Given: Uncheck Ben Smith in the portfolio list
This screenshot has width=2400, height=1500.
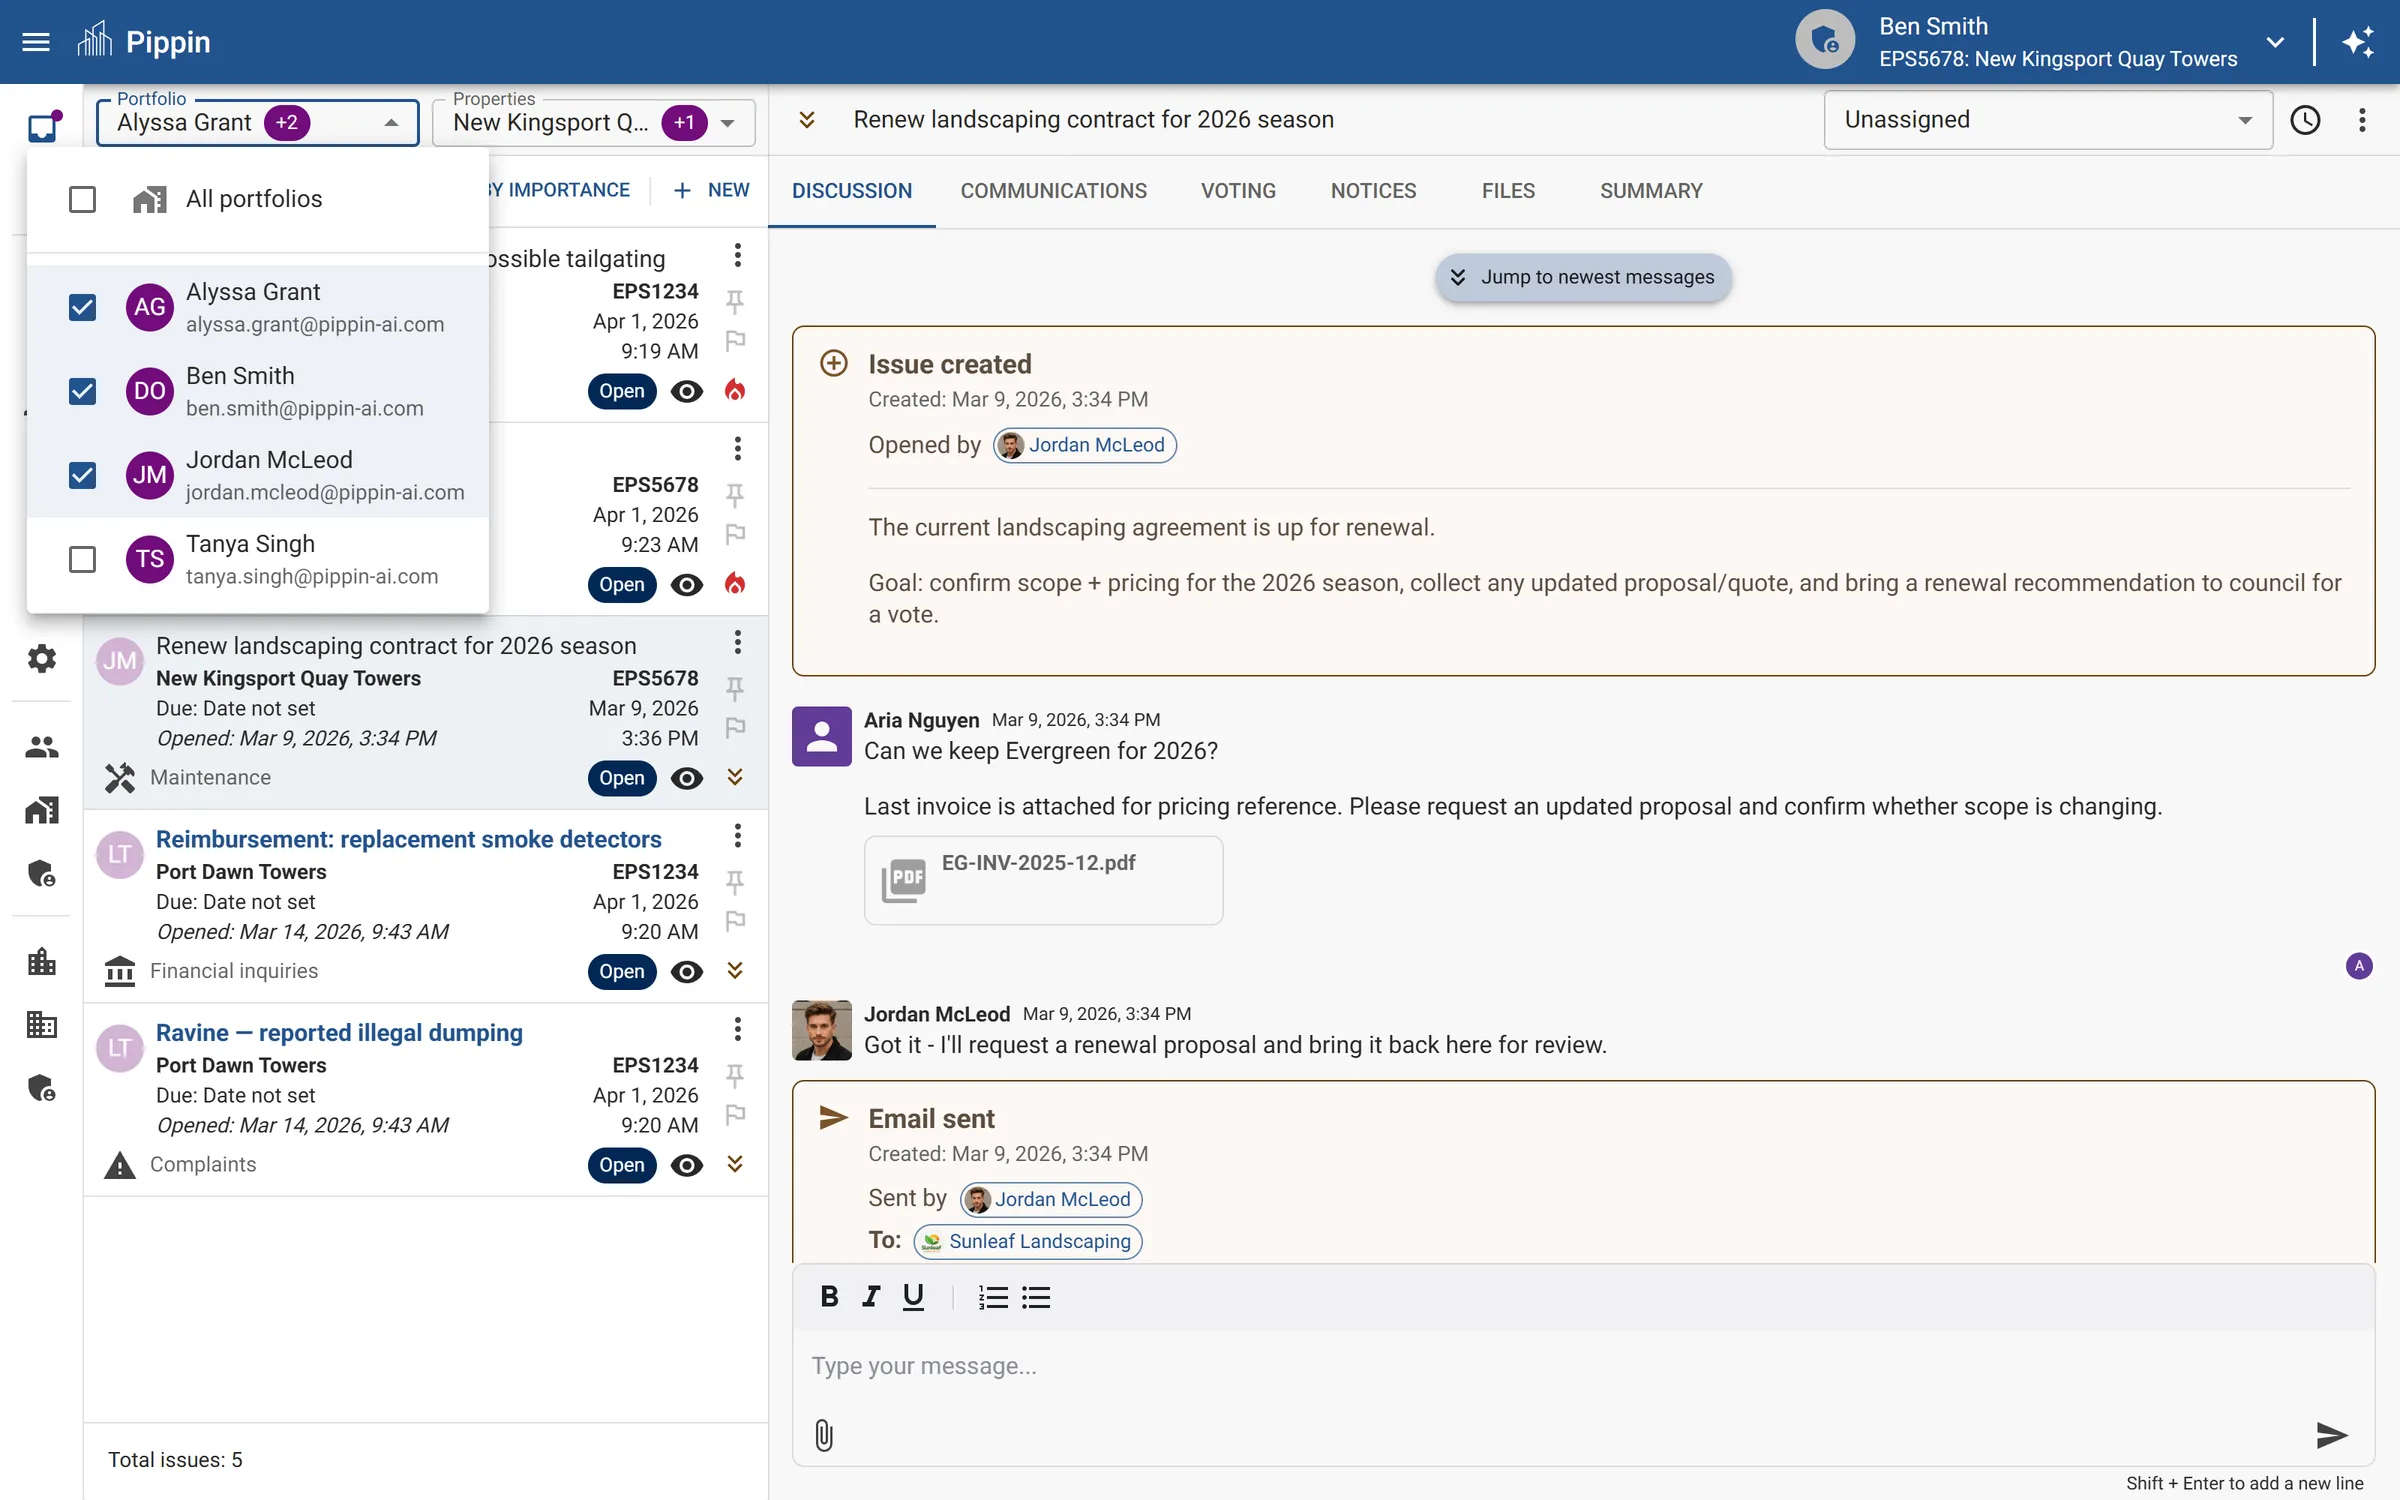Looking at the screenshot, I should 82,391.
